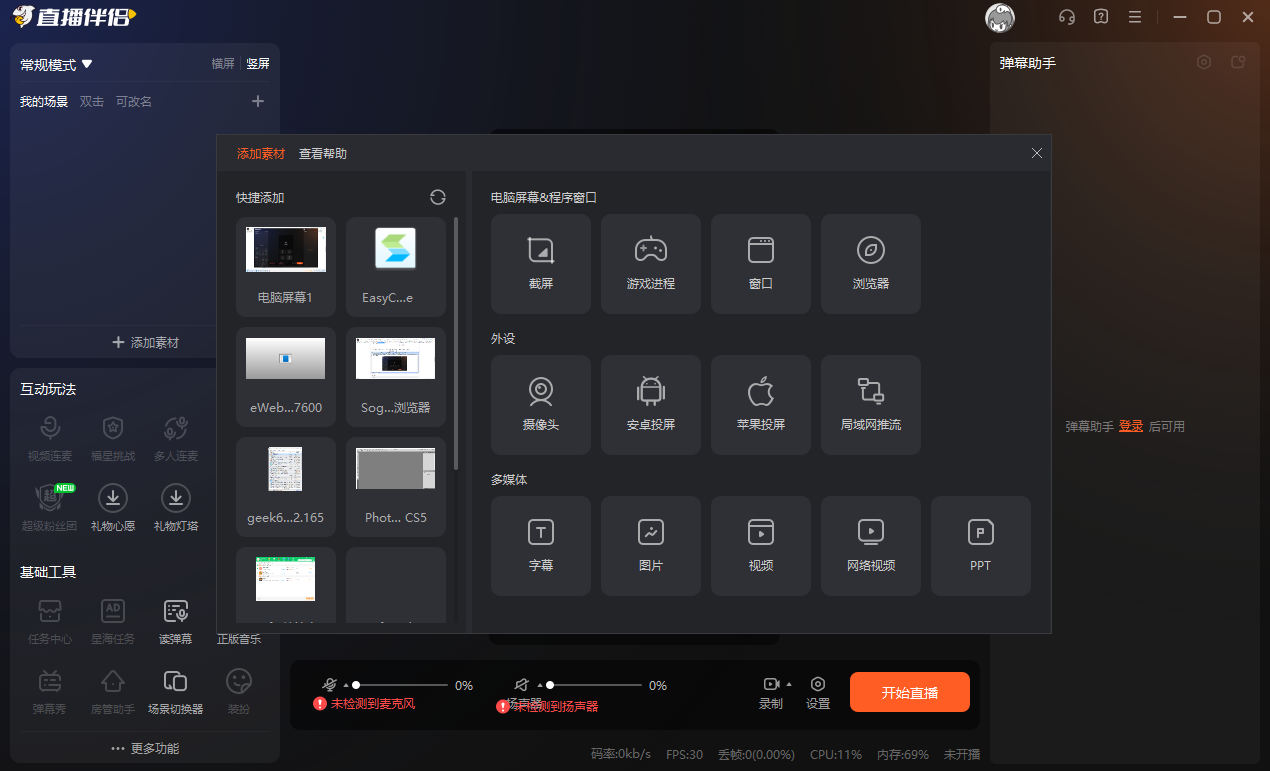This screenshot has height=771, width=1270.
Task: Insert a PPT media source
Action: [980, 545]
